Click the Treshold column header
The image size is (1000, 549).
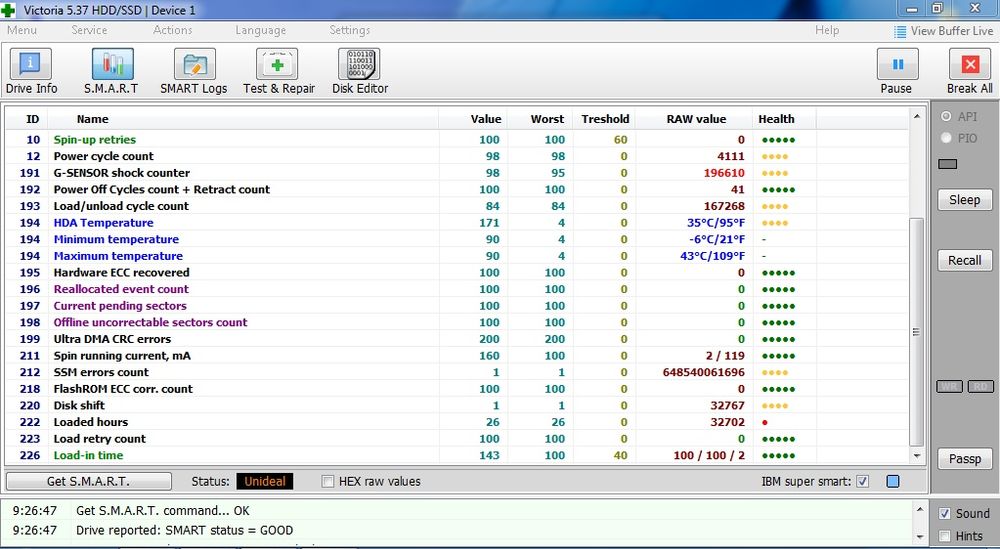pyautogui.click(x=605, y=119)
